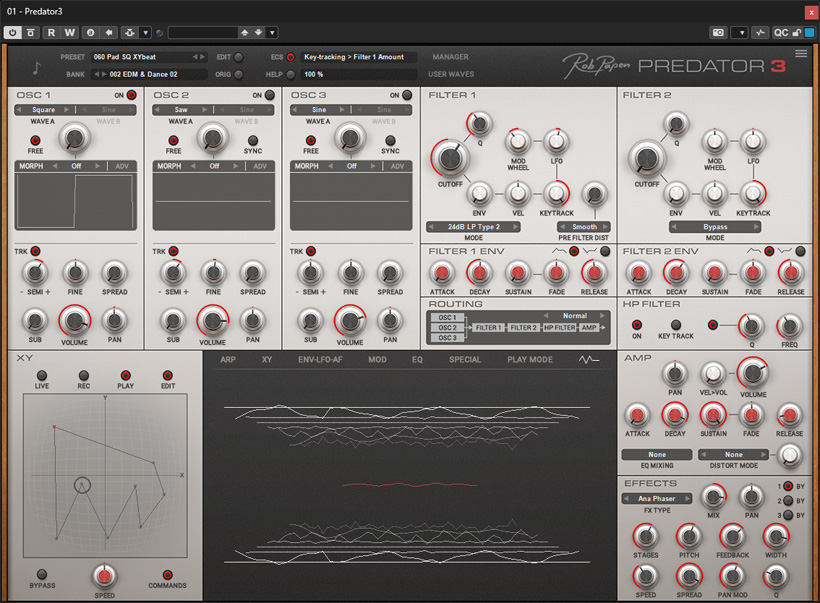Select the next preset arrow after 060 Pad SQ XYbeat
Image resolution: width=820 pixels, height=603 pixels.
202,56
